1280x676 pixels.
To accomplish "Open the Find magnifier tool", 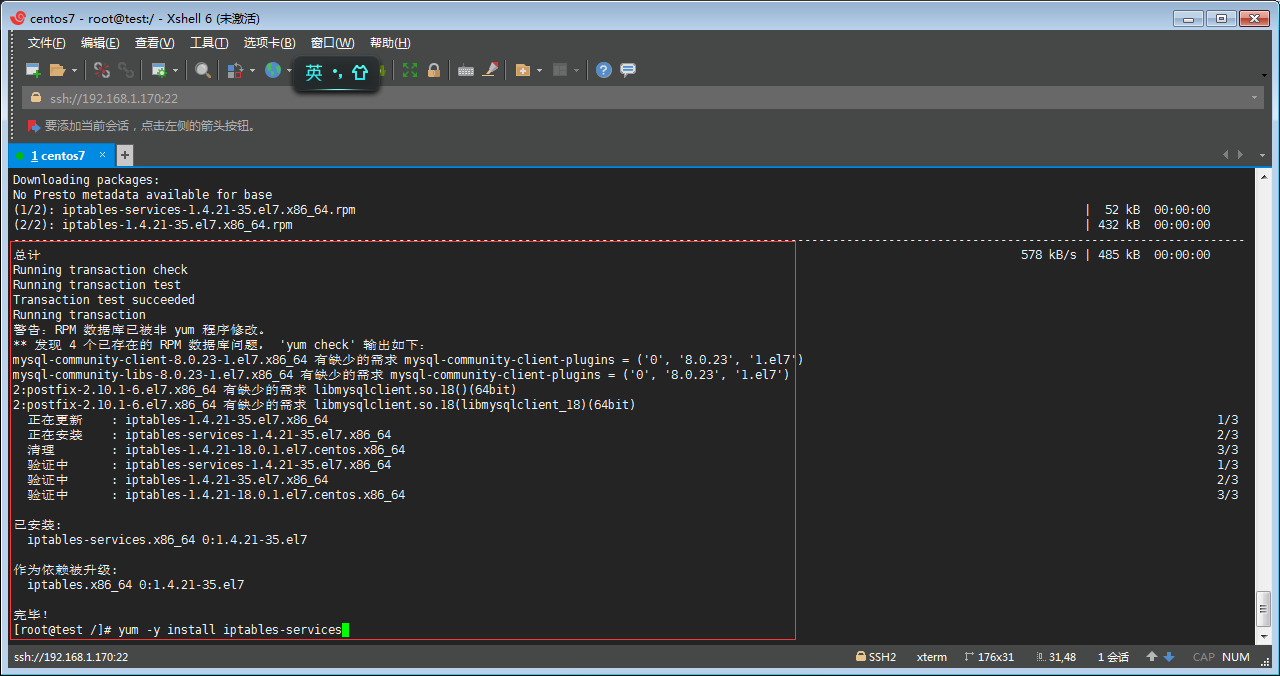I will click(x=203, y=70).
